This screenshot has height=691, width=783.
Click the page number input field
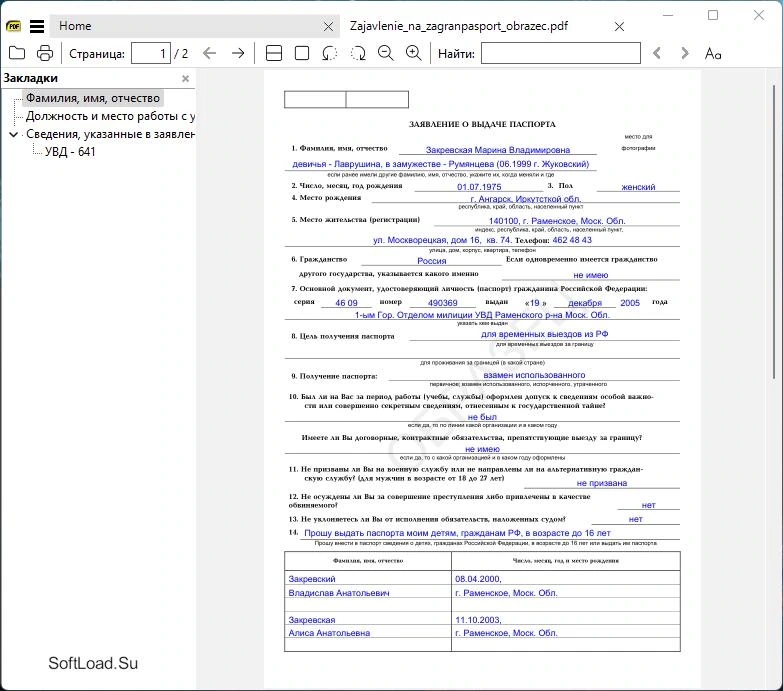coord(151,53)
